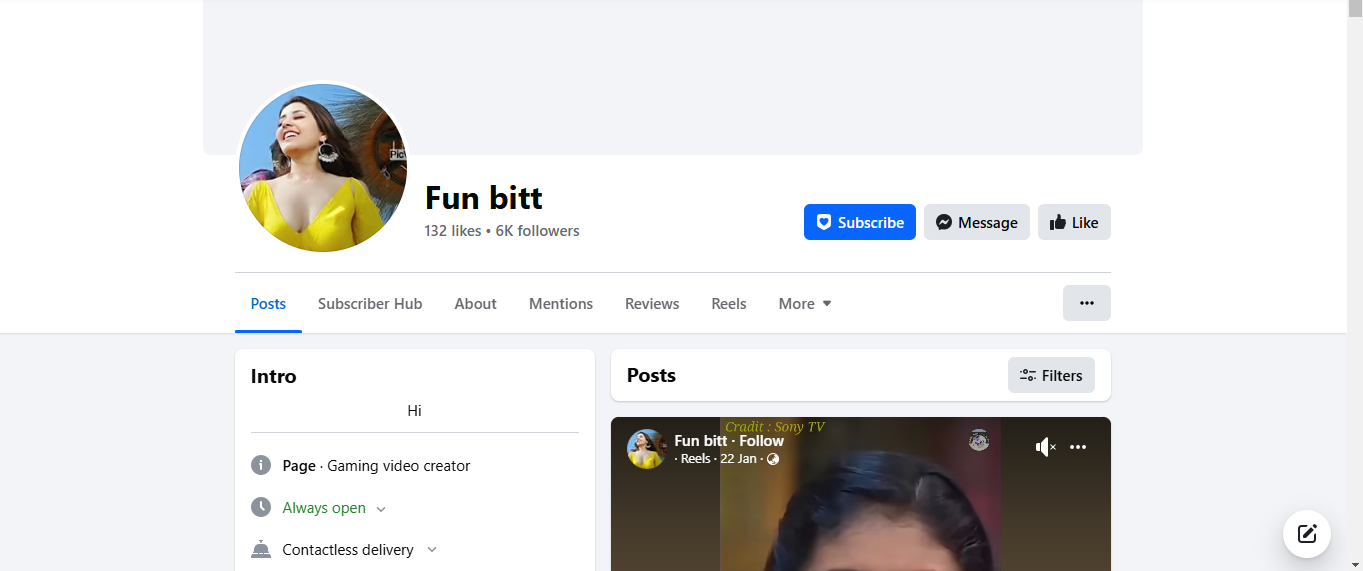The width and height of the screenshot is (1363, 571).
Task: Open the Mentions tab
Action: tap(561, 304)
